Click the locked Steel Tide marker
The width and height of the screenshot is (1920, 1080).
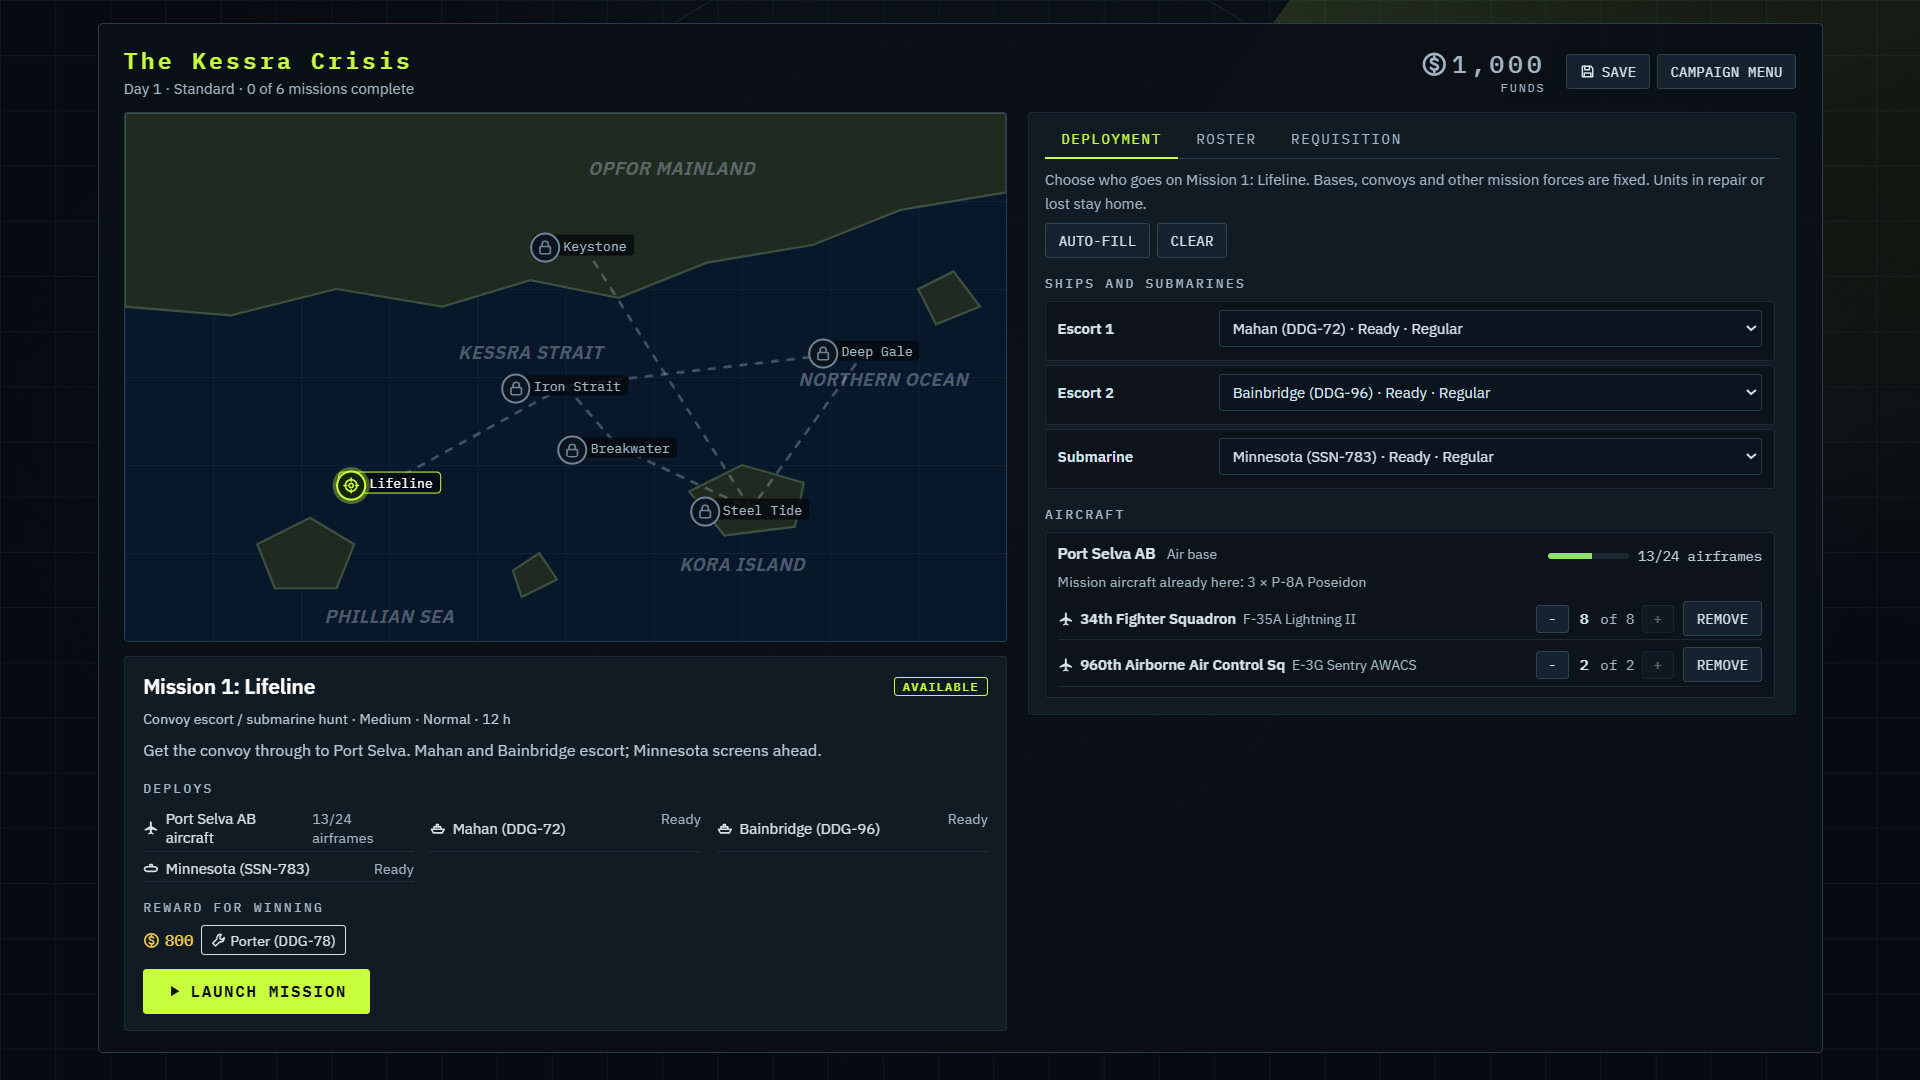tap(705, 512)
